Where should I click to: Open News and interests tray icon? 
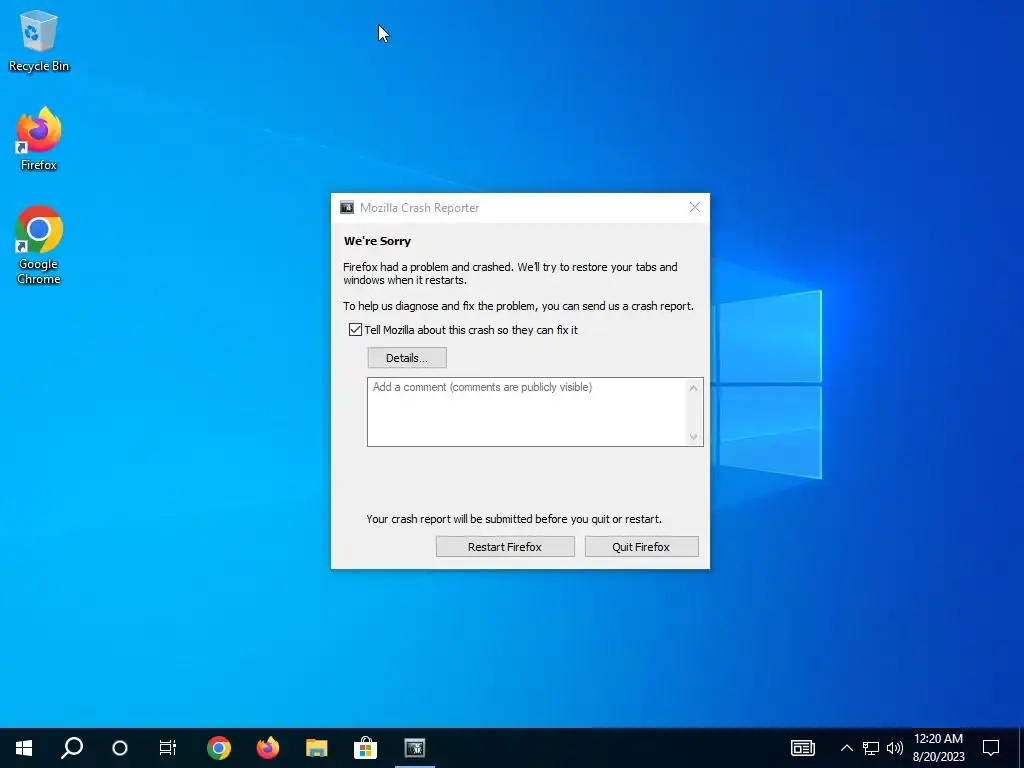coord(803,748)
